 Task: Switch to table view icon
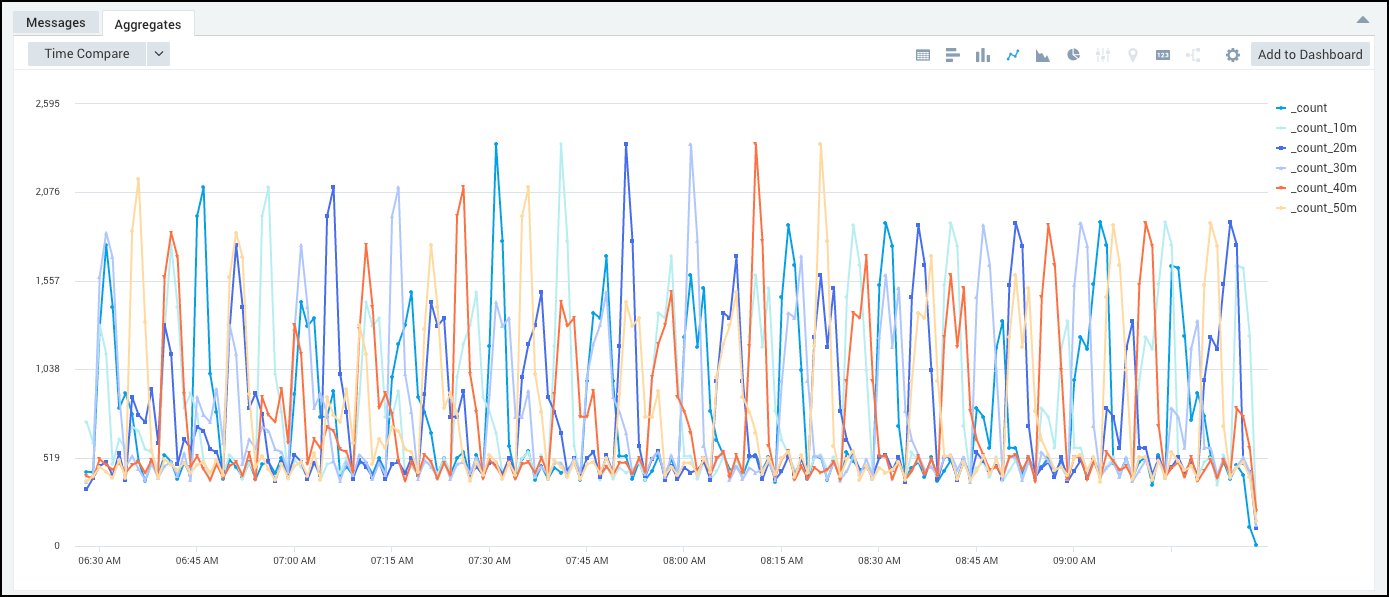(x=923, y=55)
